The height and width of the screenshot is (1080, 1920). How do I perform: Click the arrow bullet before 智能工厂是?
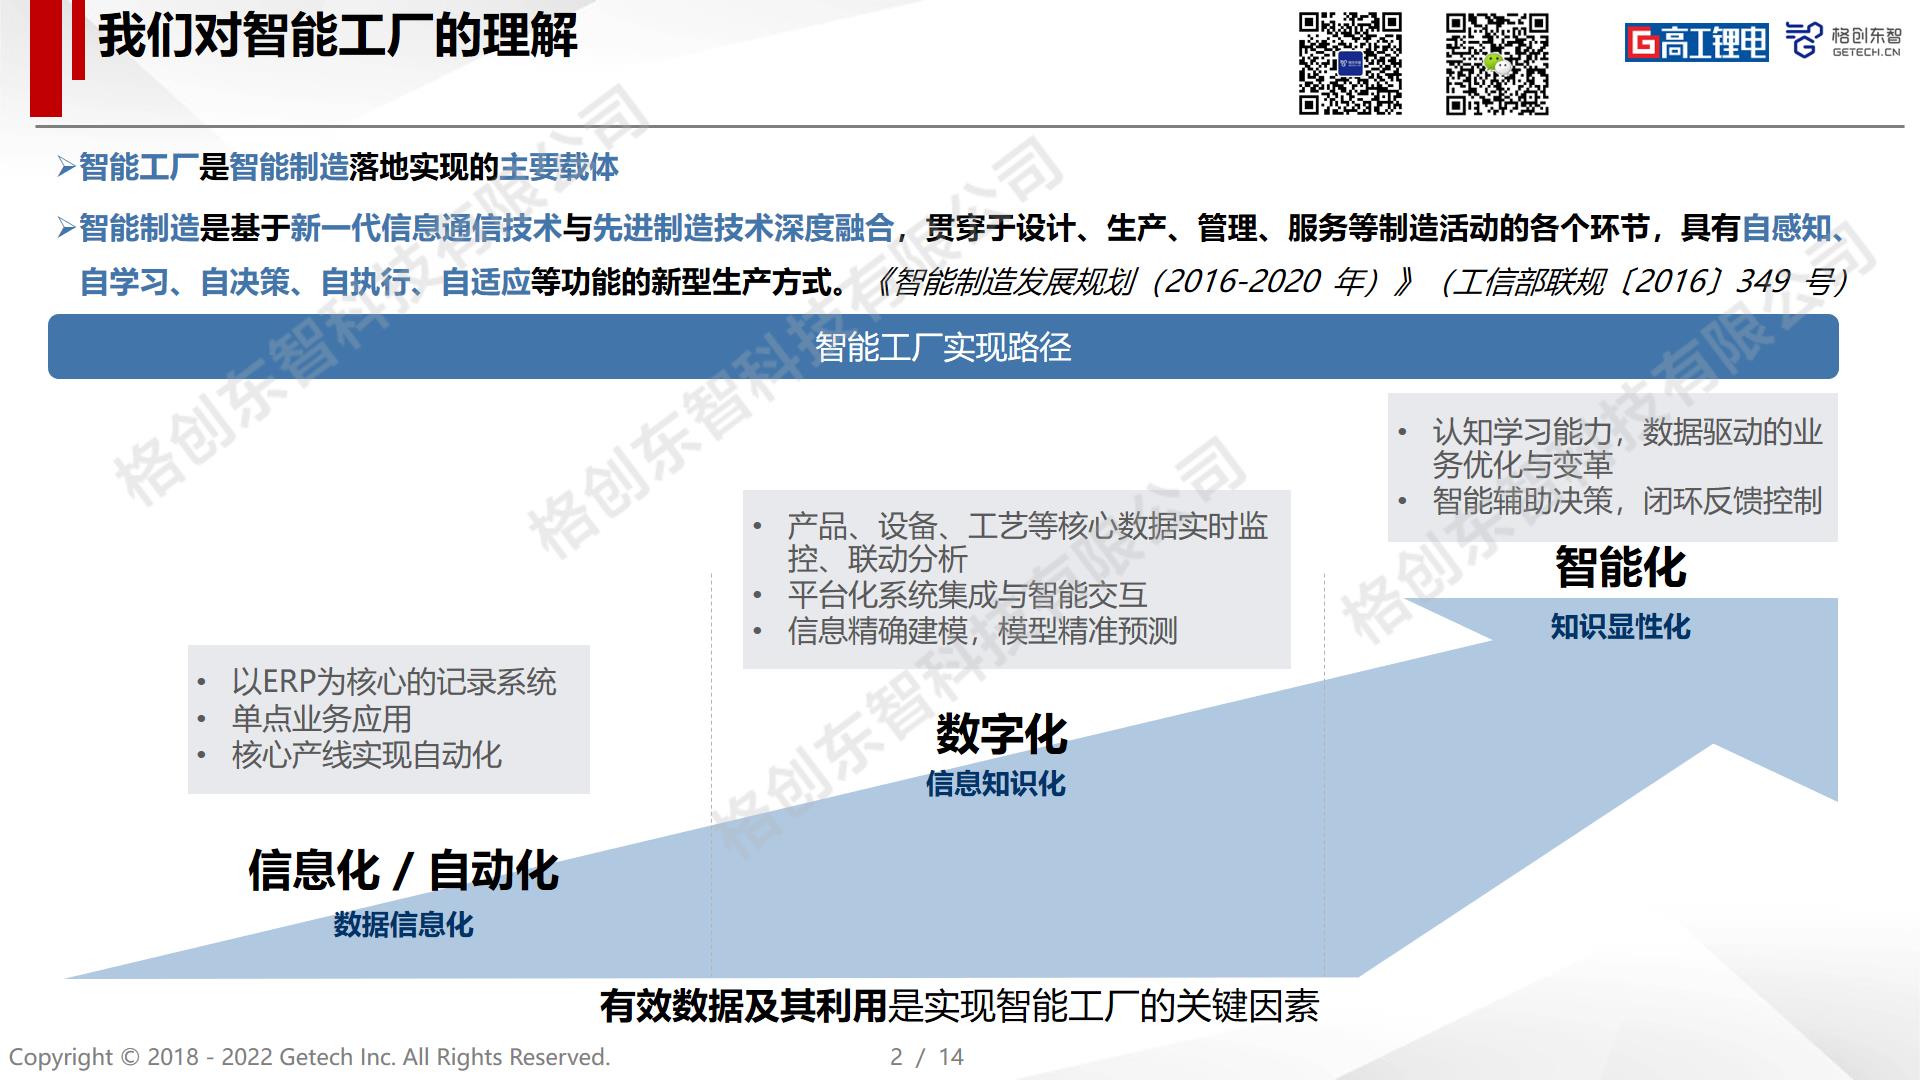click(x=66, y=167)
